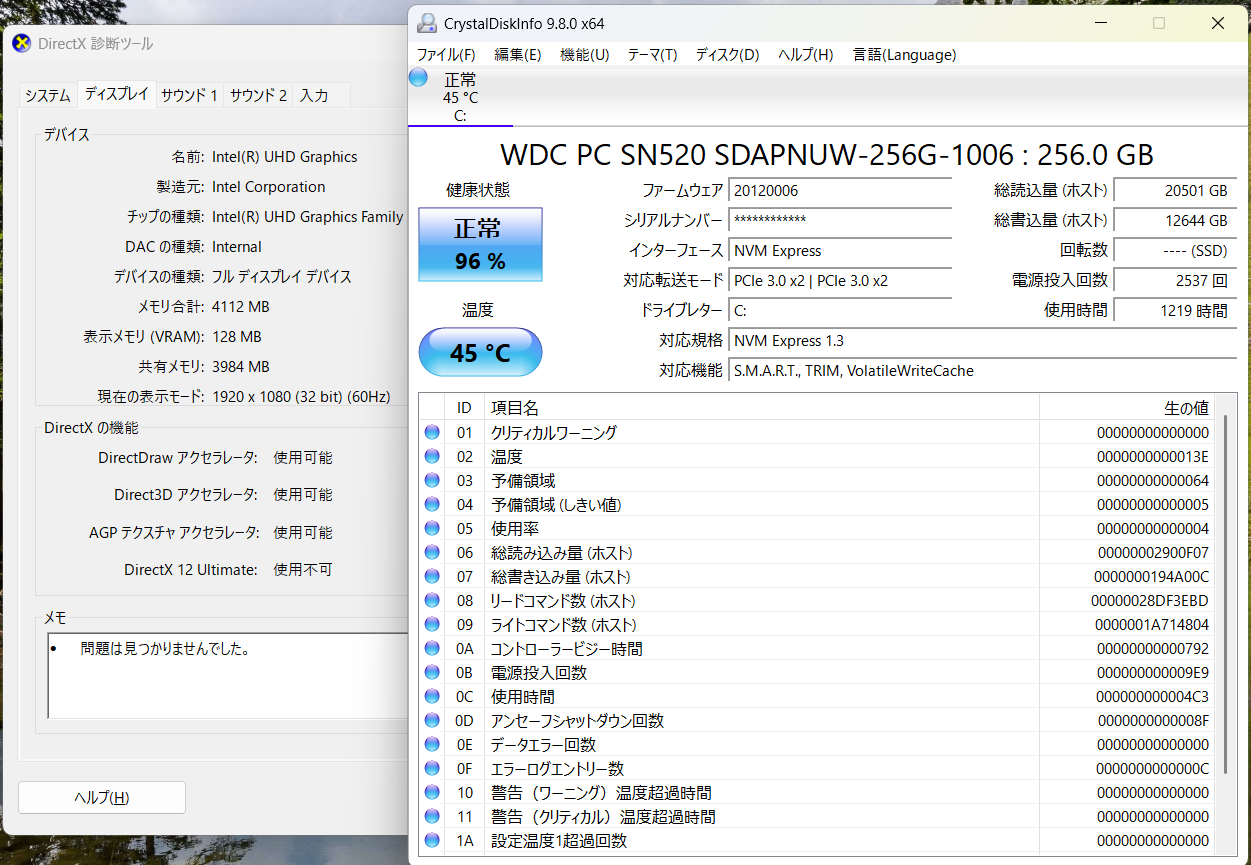Click 1920 x 1080 (32 bit) (60Hz) display mode
This screenshot has height=865, width=1251.
(301, 397)
